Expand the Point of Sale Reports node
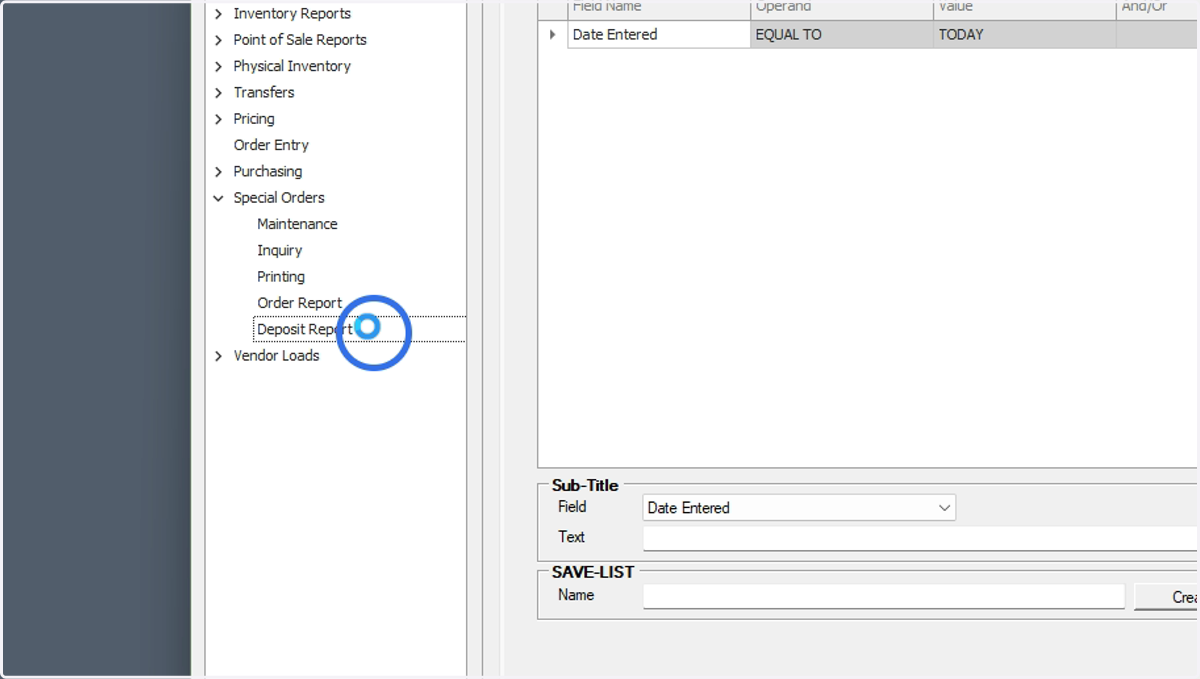 (x=218, y=40)
